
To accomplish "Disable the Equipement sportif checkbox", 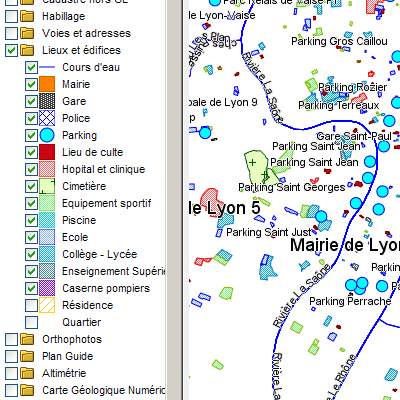I will (32, 203).
